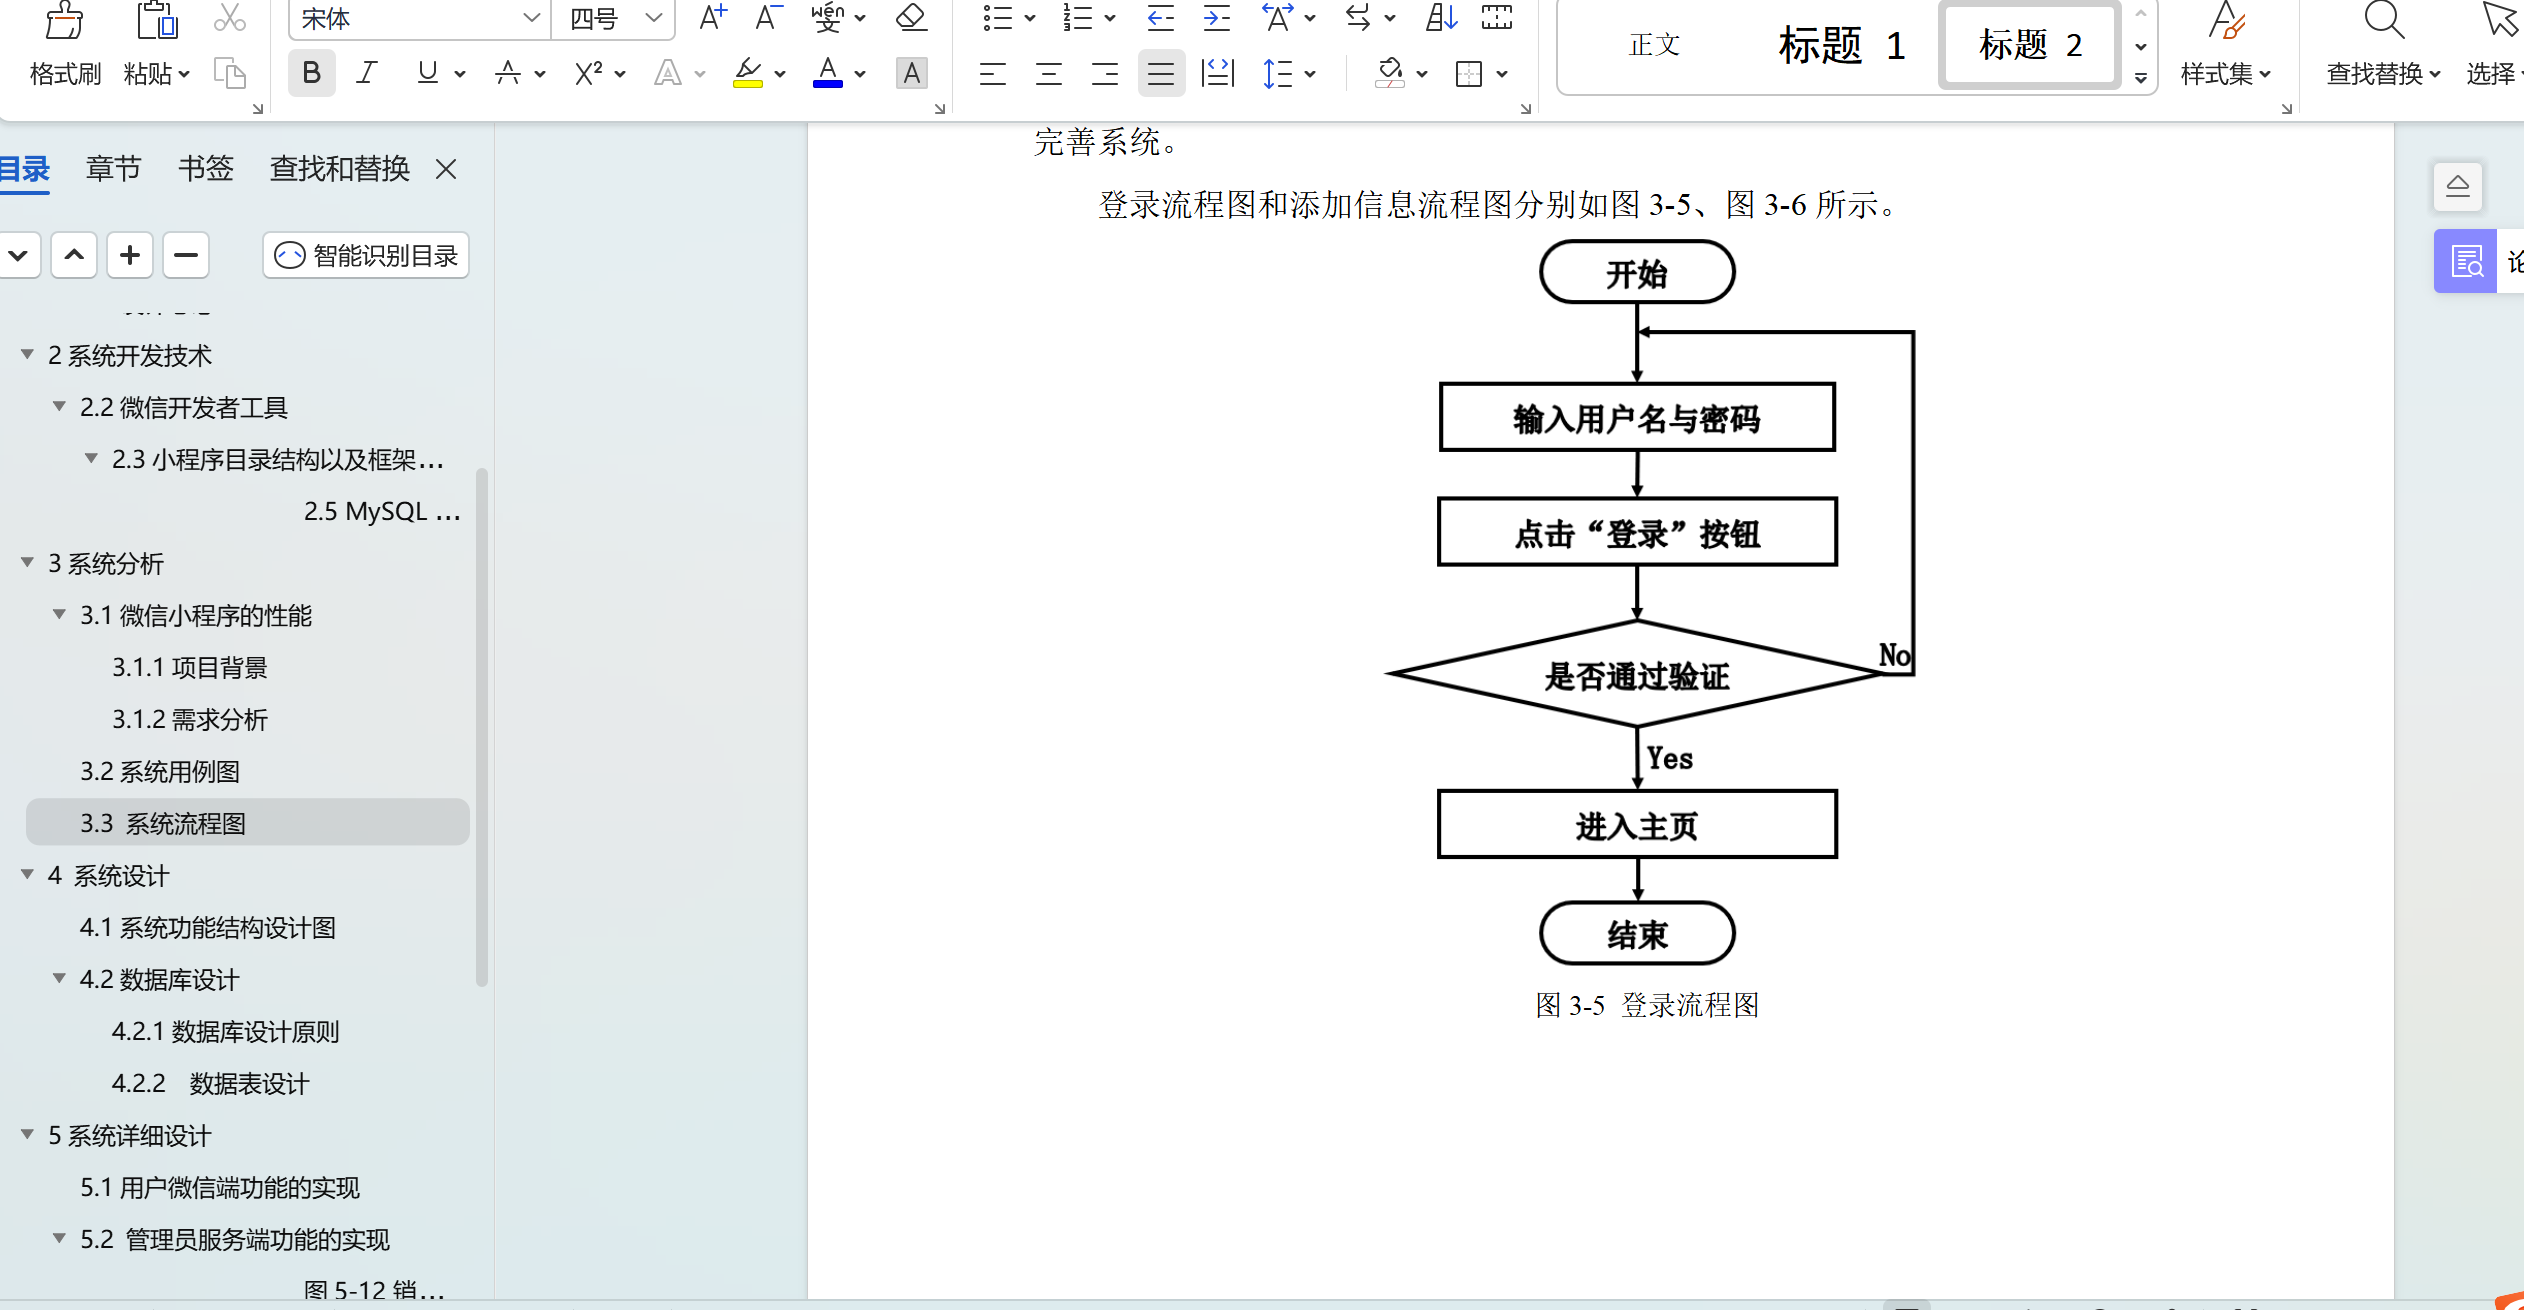Open the 宋体 font name dropdown
This screenshot has height=1310, width=2524.
point(531,18)
